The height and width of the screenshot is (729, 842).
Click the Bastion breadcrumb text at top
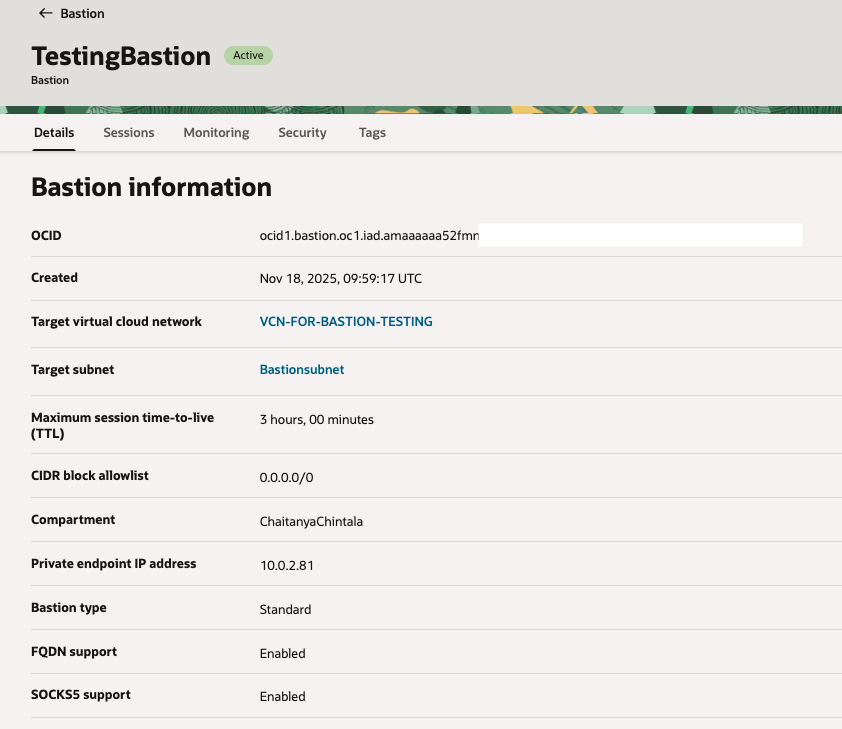(x=82, y=14)
